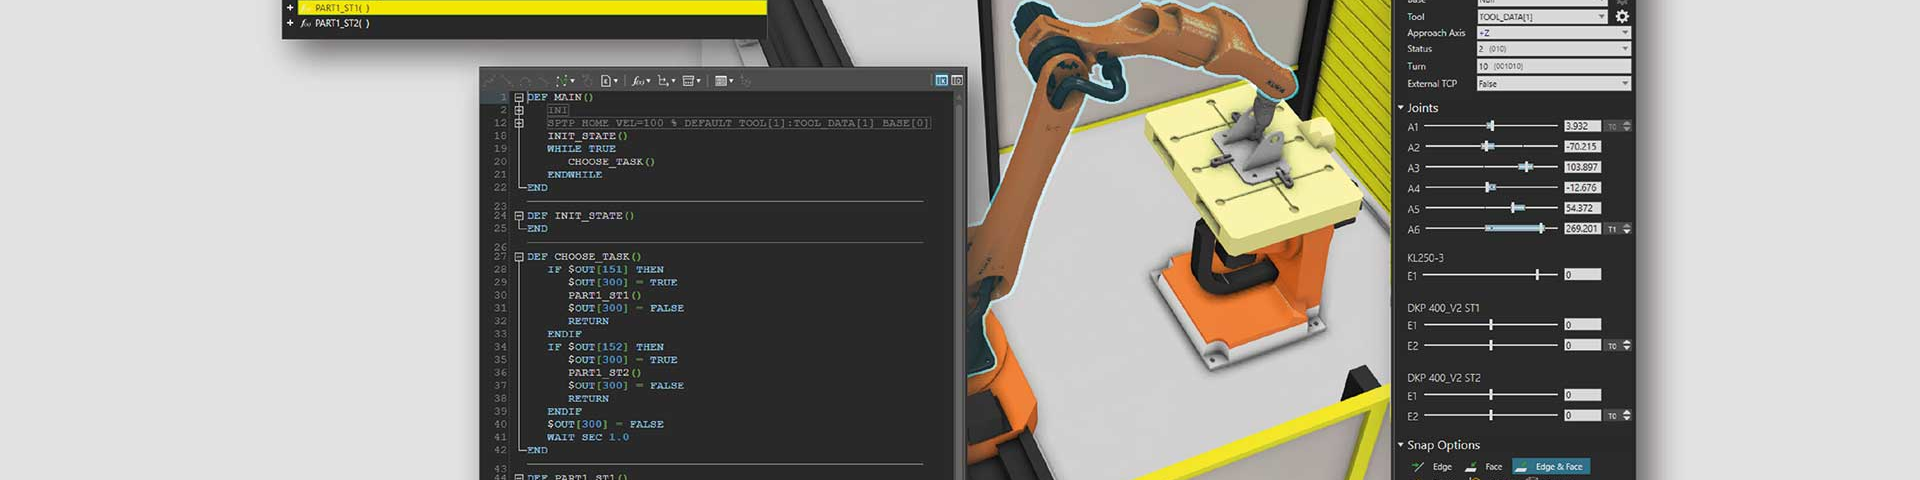Click the A2 joint slider

[x=1490, y=147]
